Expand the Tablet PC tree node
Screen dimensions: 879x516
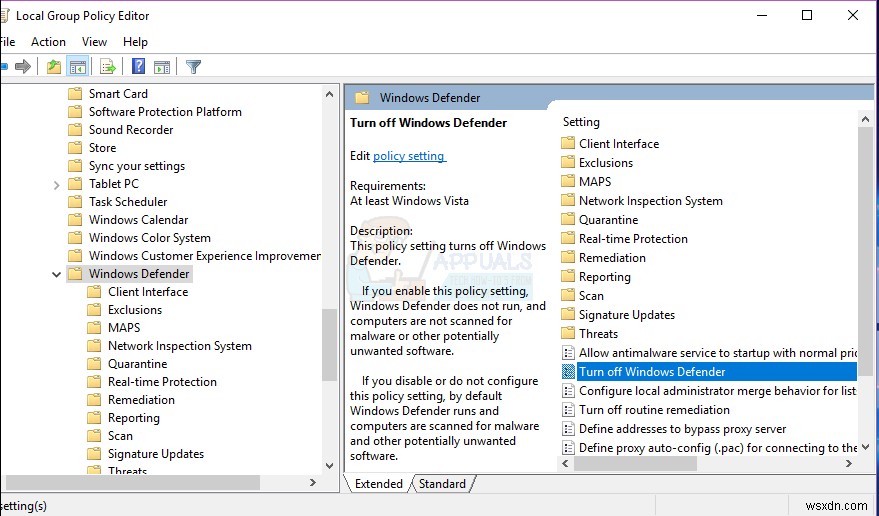[x=56, y=185]
